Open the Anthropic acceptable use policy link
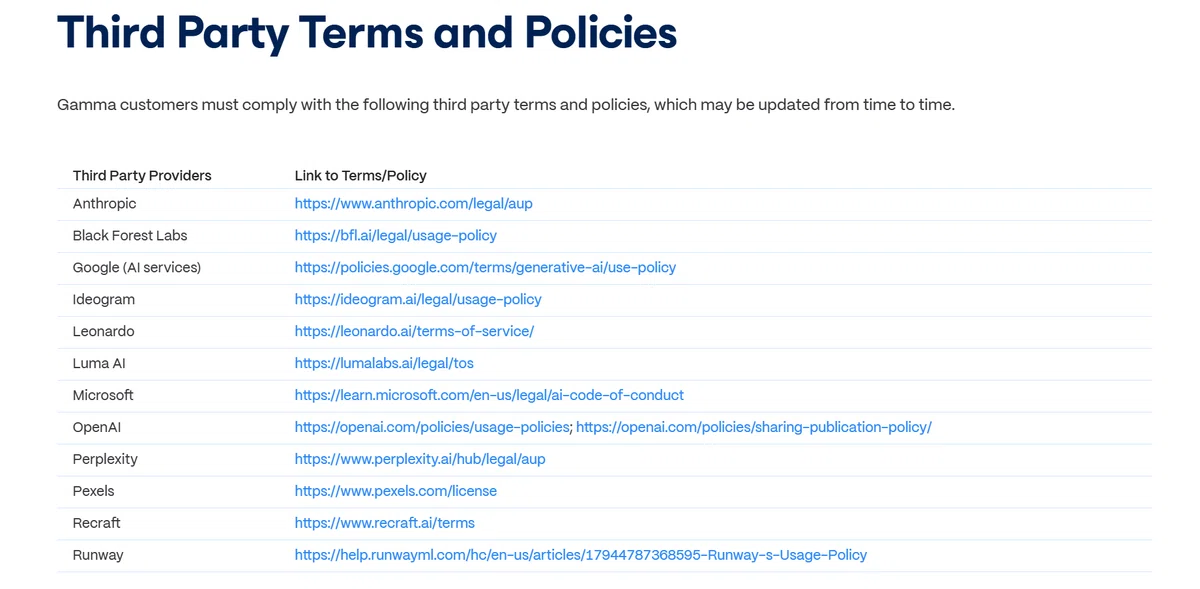Image resolution: width=1200 pixels, height=589 pixels. tap(413, 203)
